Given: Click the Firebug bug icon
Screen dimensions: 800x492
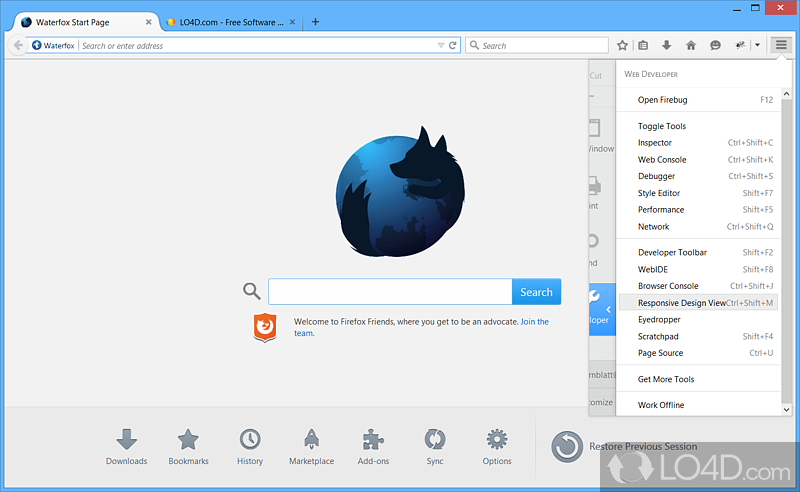Looking at the screenshot, I should point(740,45).
